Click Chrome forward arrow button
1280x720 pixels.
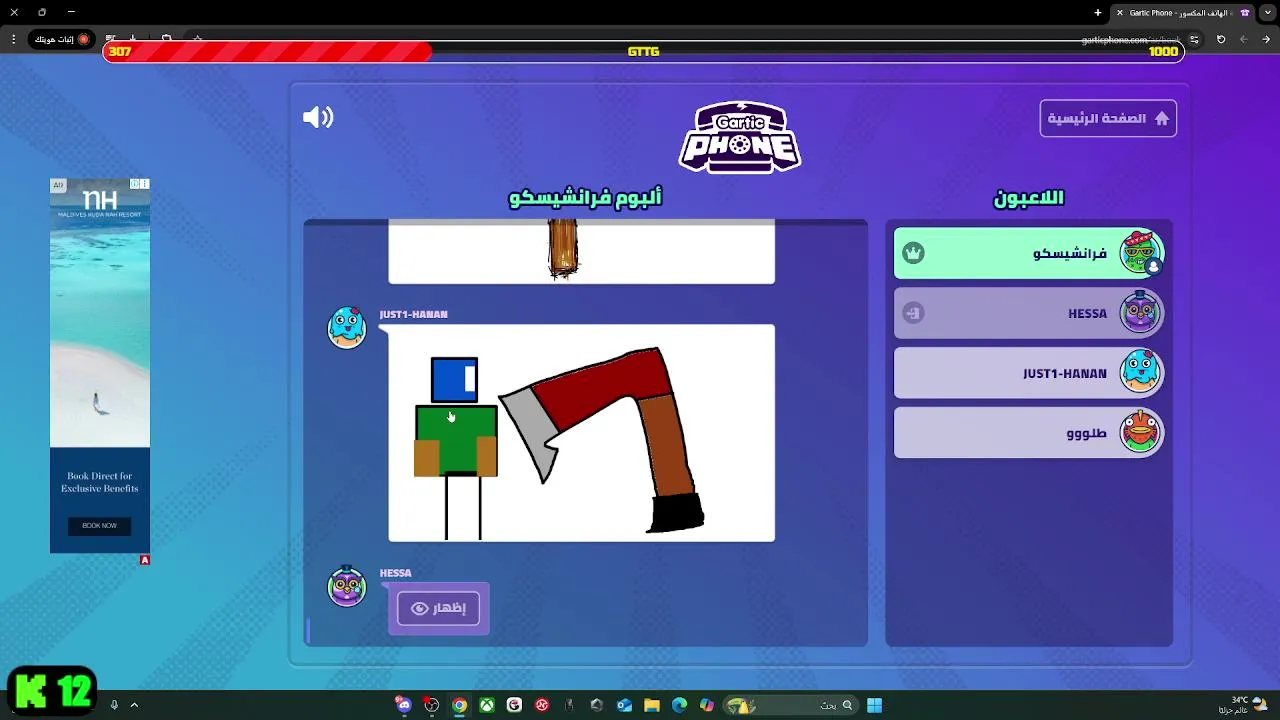(x=1243, y=39)
